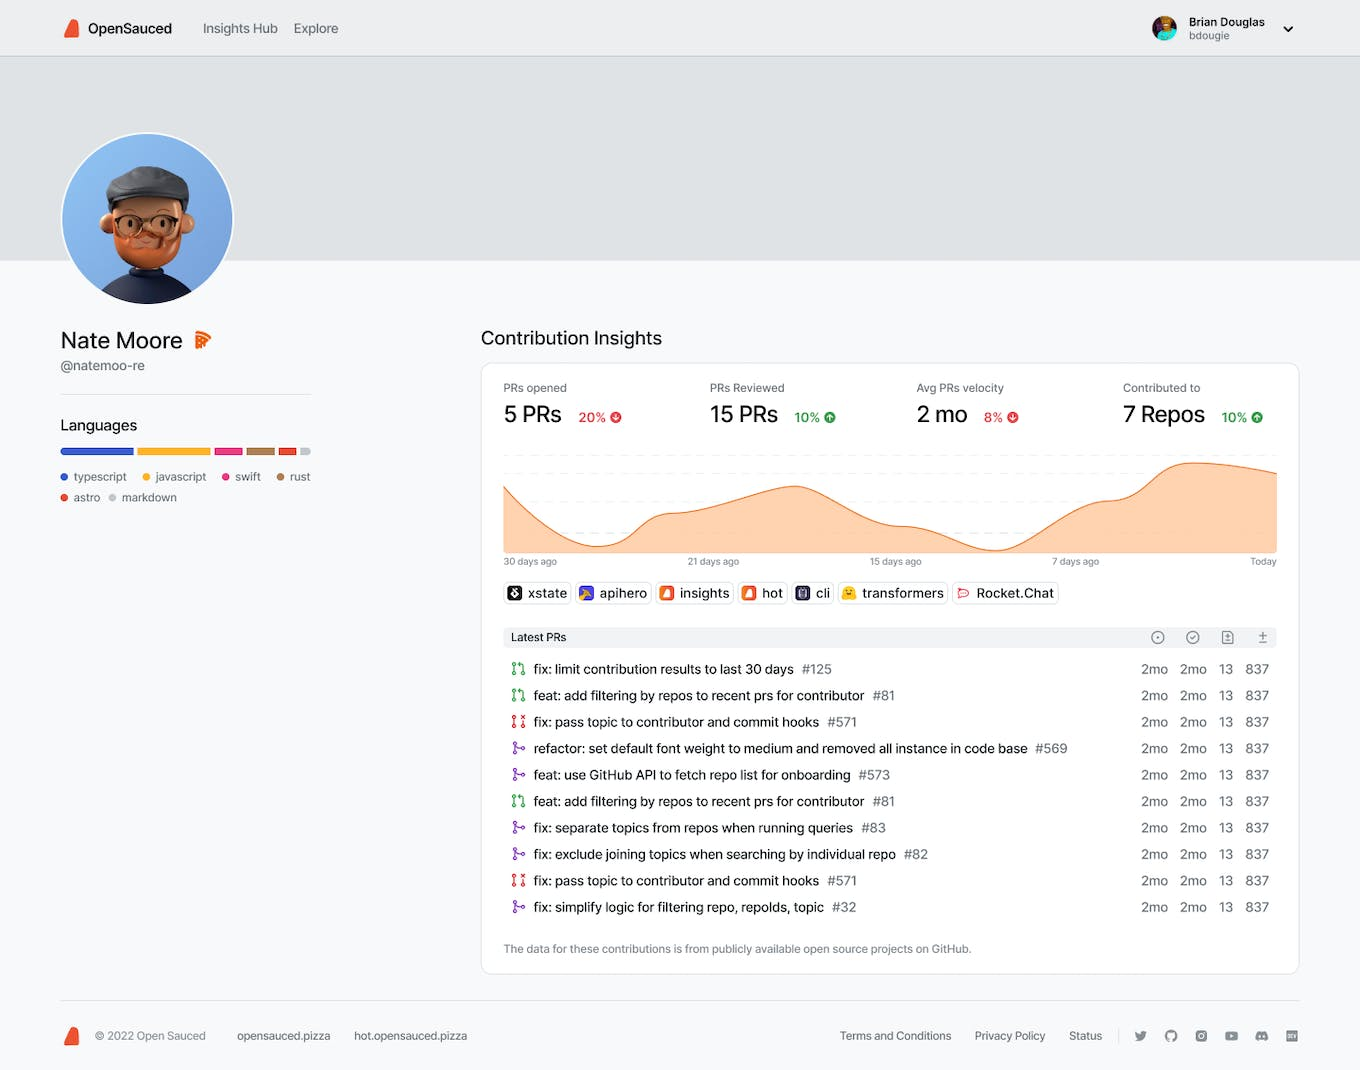The image size is (1360, 1070).
Task: Click the Discord icon in the footer
Action: [1261, 1036]
